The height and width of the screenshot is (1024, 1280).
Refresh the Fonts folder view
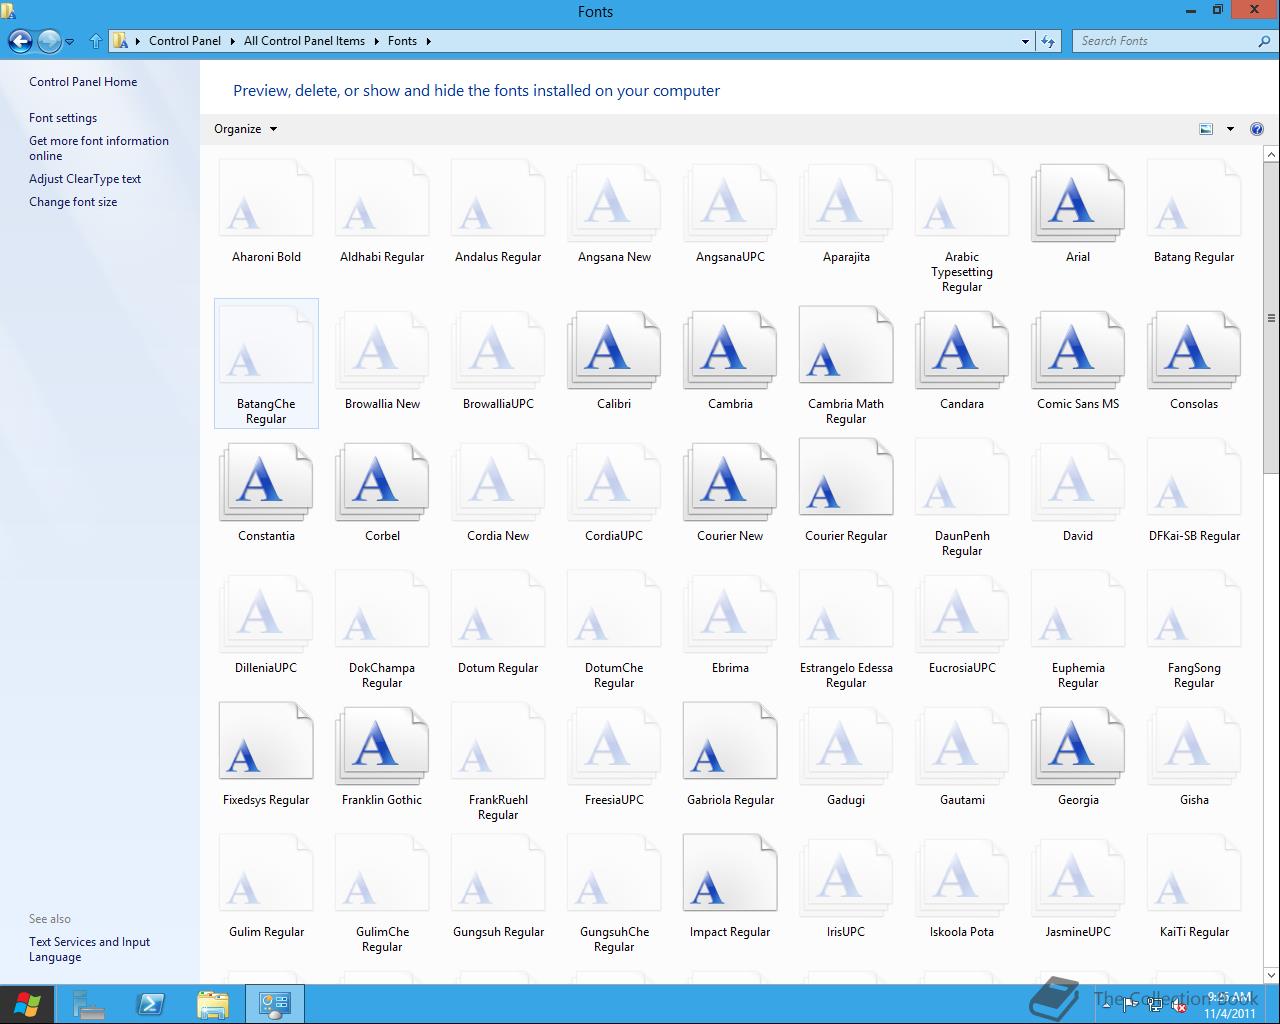point(1048,41)
